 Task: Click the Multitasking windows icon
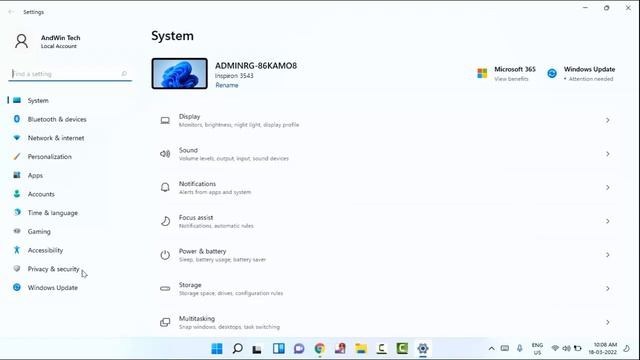[x=165, y=322]
